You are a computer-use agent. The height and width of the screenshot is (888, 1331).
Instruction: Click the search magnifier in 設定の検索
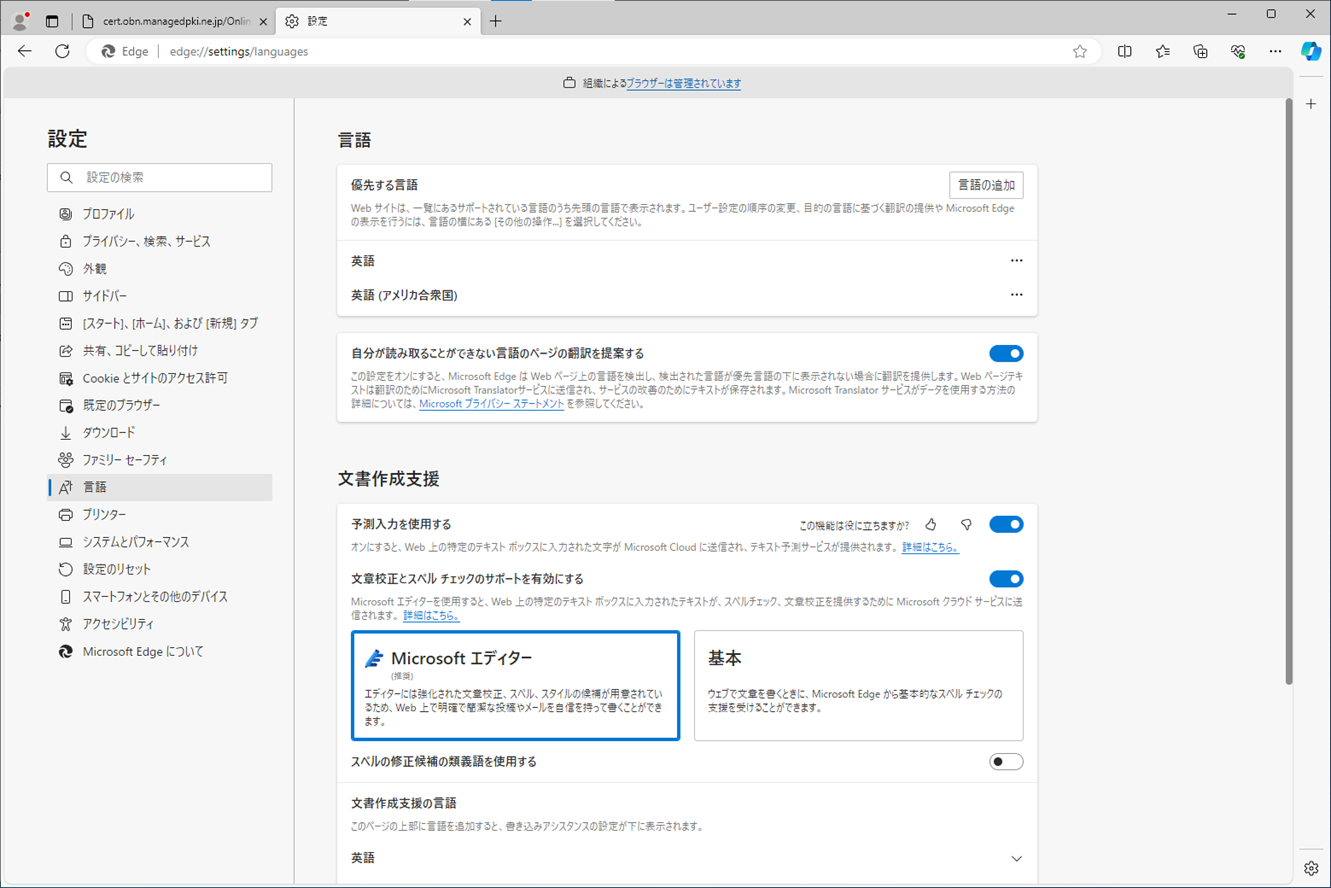tap(66, 178)
